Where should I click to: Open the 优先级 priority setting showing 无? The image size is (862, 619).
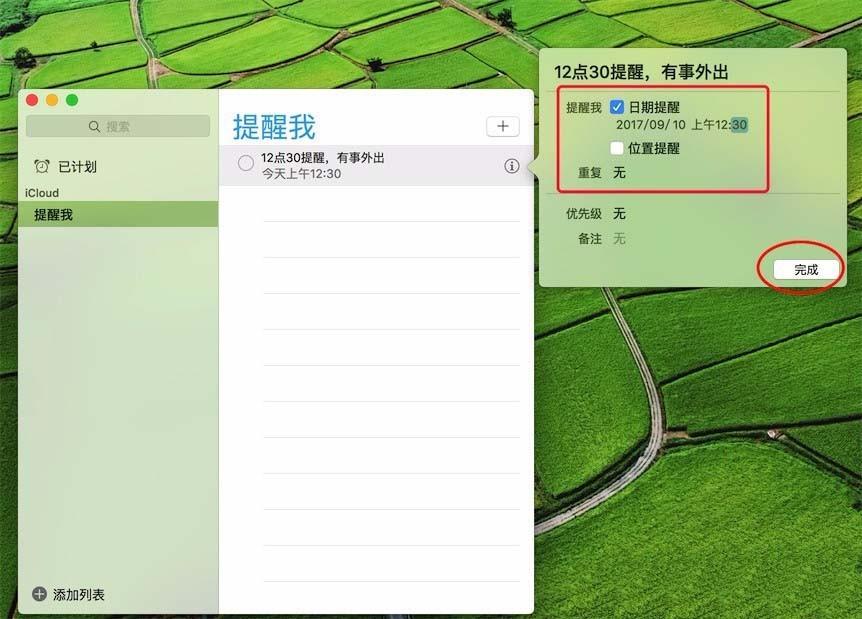tap(619, 213)
